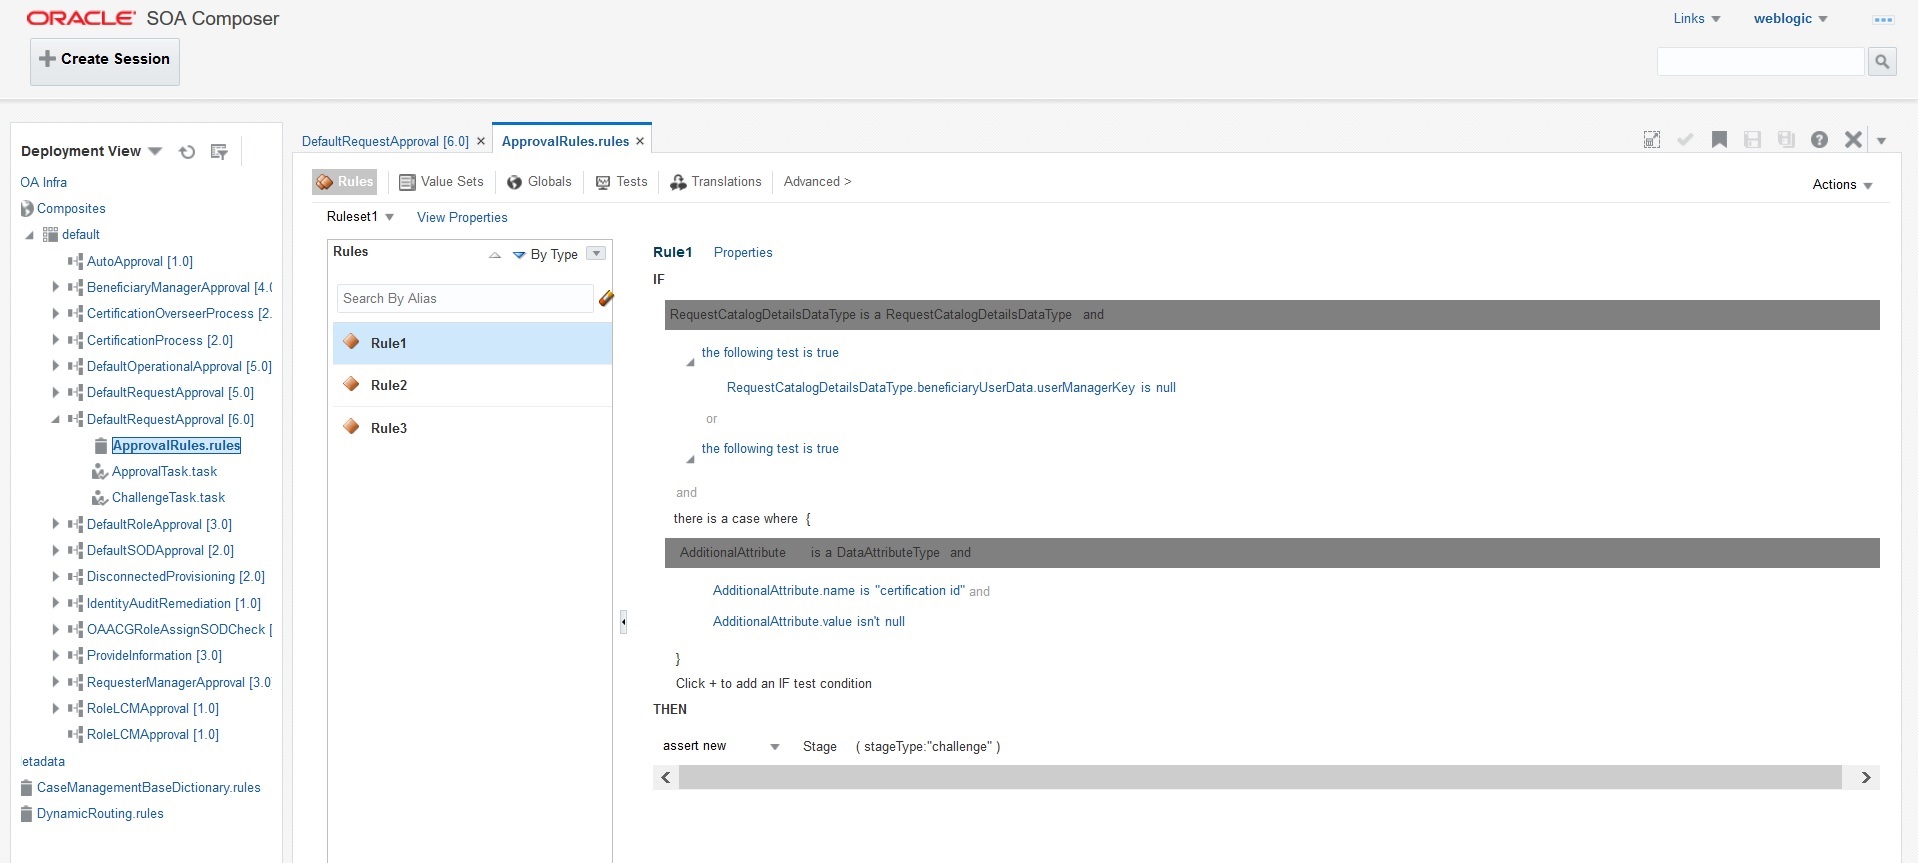Open CaseManagementBaseDictionary.rules

pos(149,788)
